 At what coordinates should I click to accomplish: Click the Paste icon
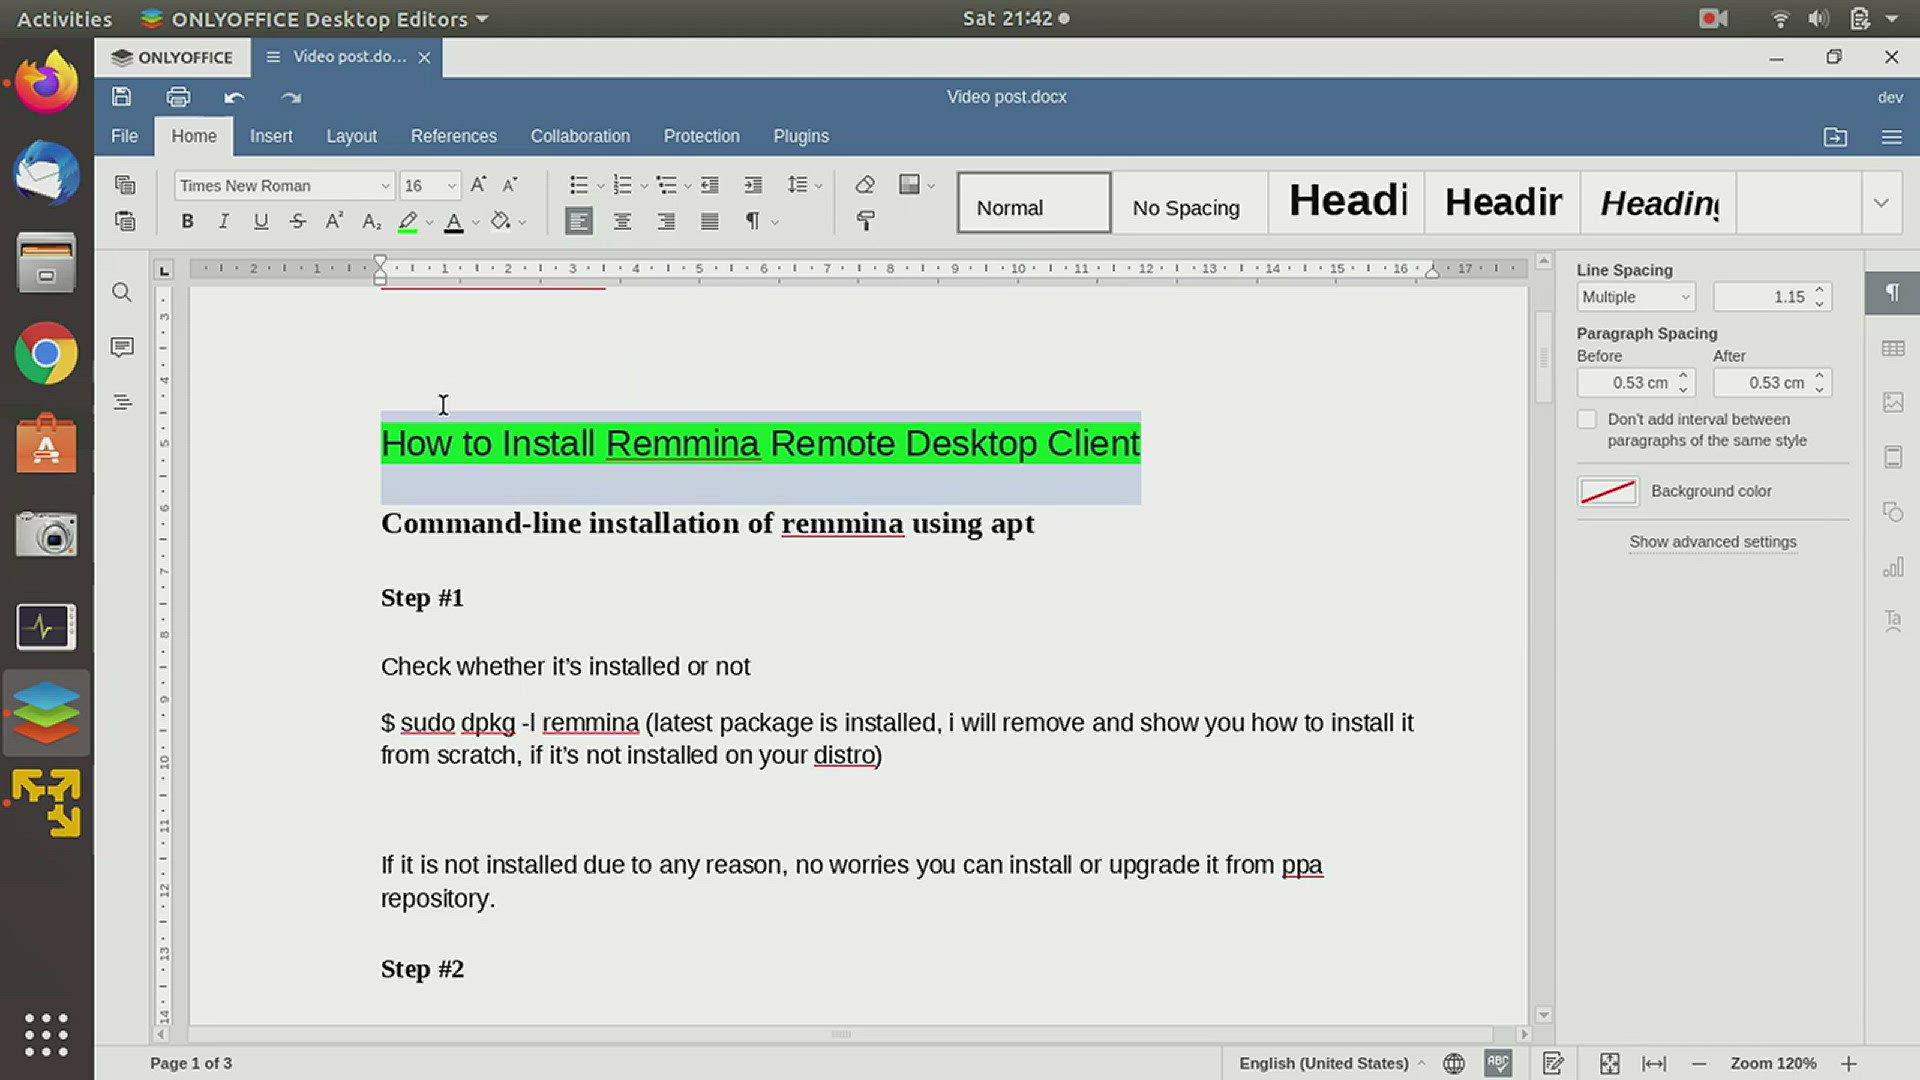coord(125,221)
